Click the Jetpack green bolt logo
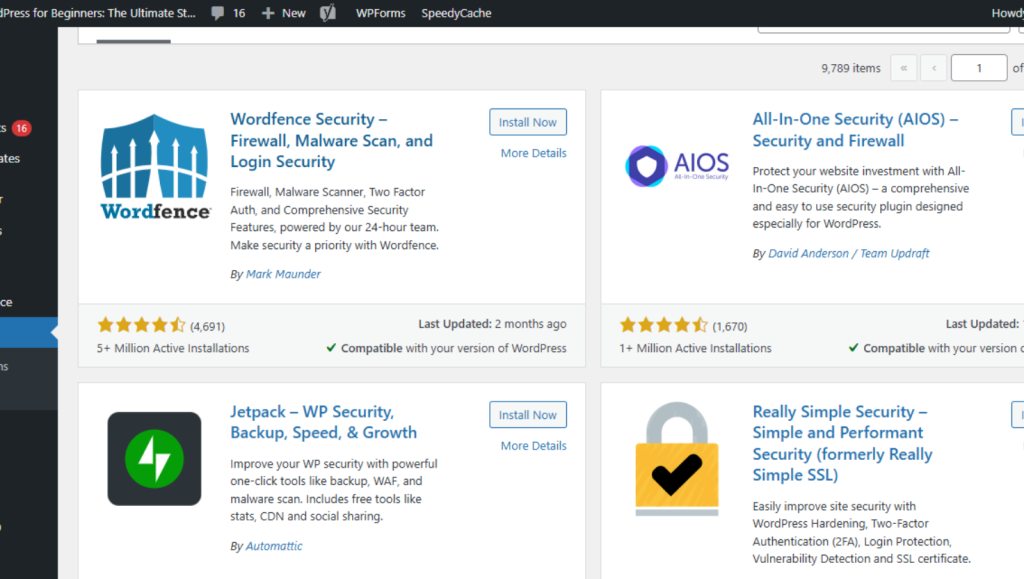Viewport: 1024px width, 579px height. (x=154, y=459)
